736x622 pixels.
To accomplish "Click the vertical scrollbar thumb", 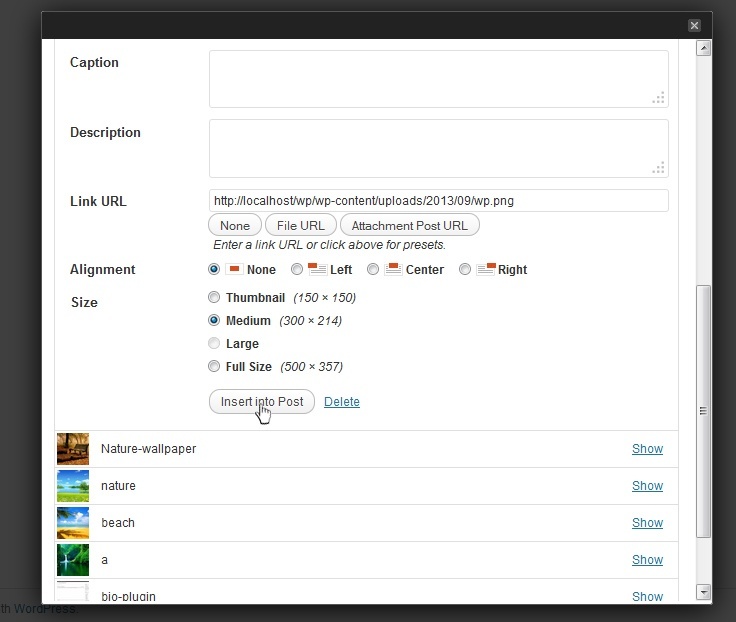I will click(x=703, y=411).
